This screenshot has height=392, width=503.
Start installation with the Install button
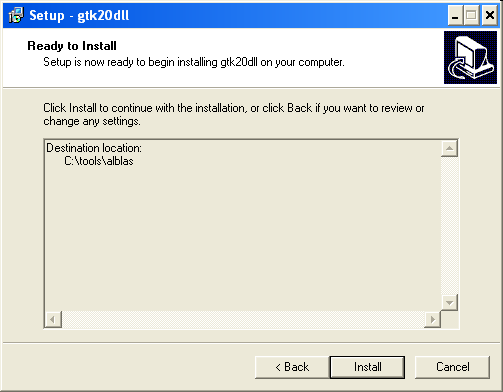(x=367, y=367)
